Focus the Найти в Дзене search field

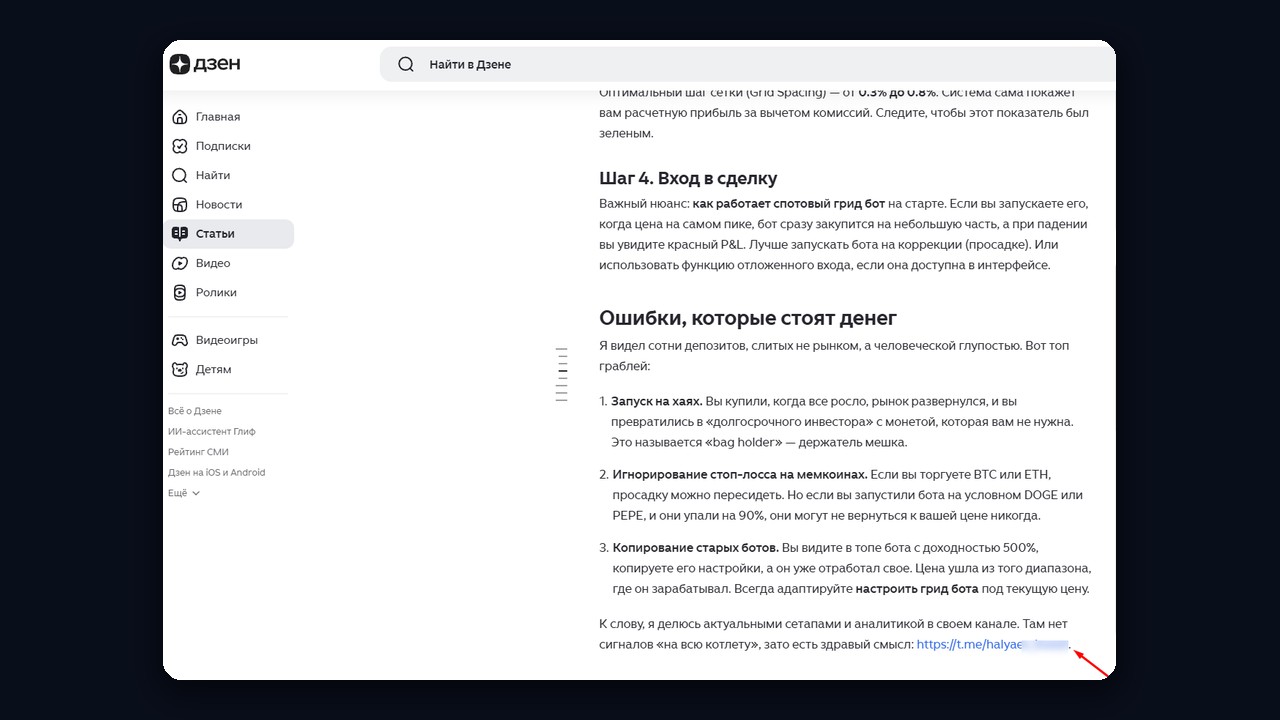[748, 64]
